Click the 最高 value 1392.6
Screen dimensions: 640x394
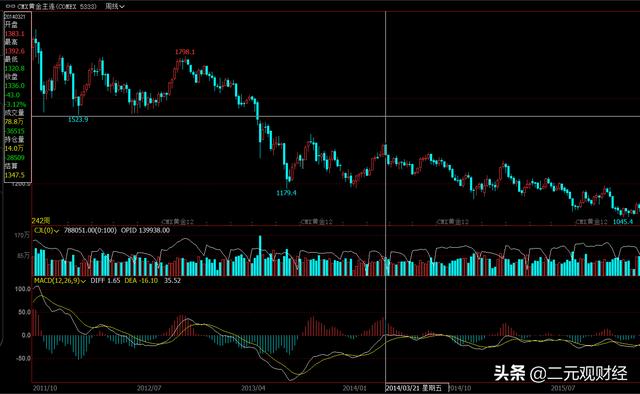click(x=15, y=51)
